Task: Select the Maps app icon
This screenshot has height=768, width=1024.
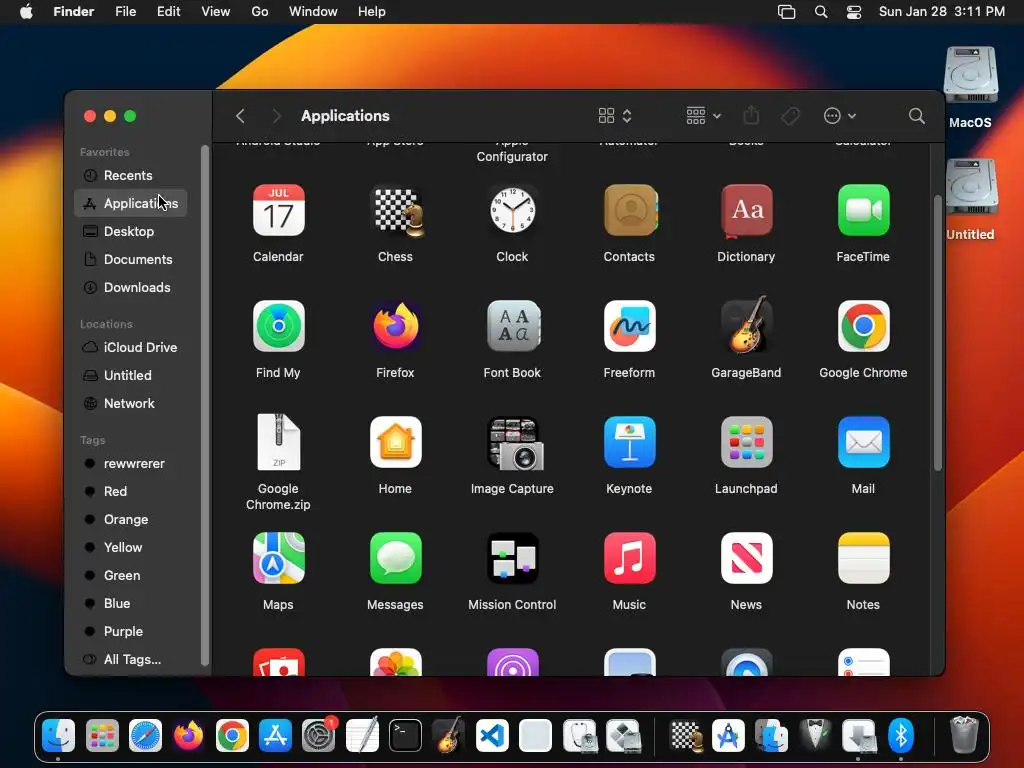Action: (x=278, y=558)
